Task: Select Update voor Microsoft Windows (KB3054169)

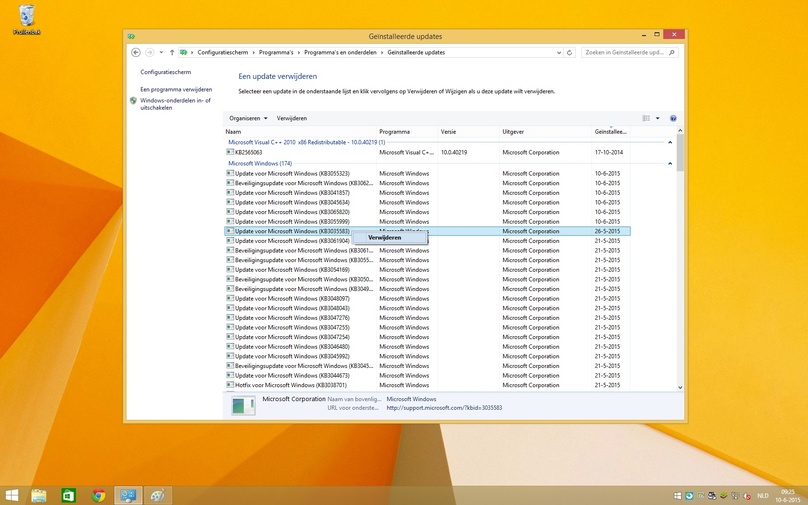Action: tap(427, 270)
